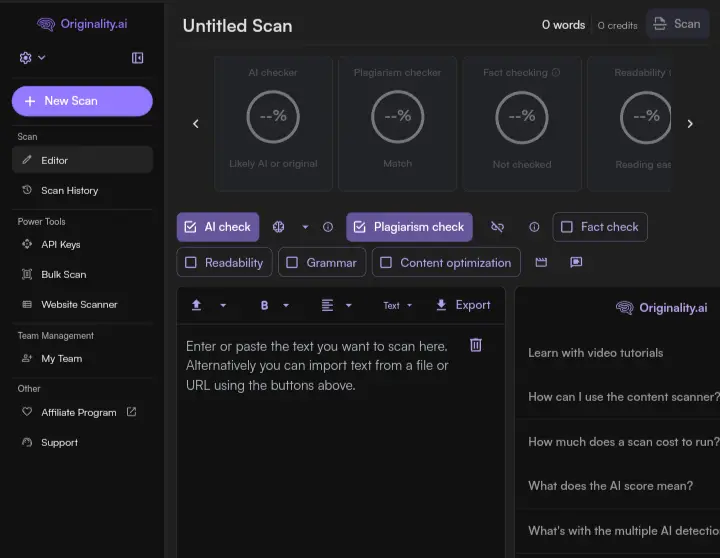Click the Originality.ai logo in sidebar
The width and height of the screenshot is (720, 558).
82,24
